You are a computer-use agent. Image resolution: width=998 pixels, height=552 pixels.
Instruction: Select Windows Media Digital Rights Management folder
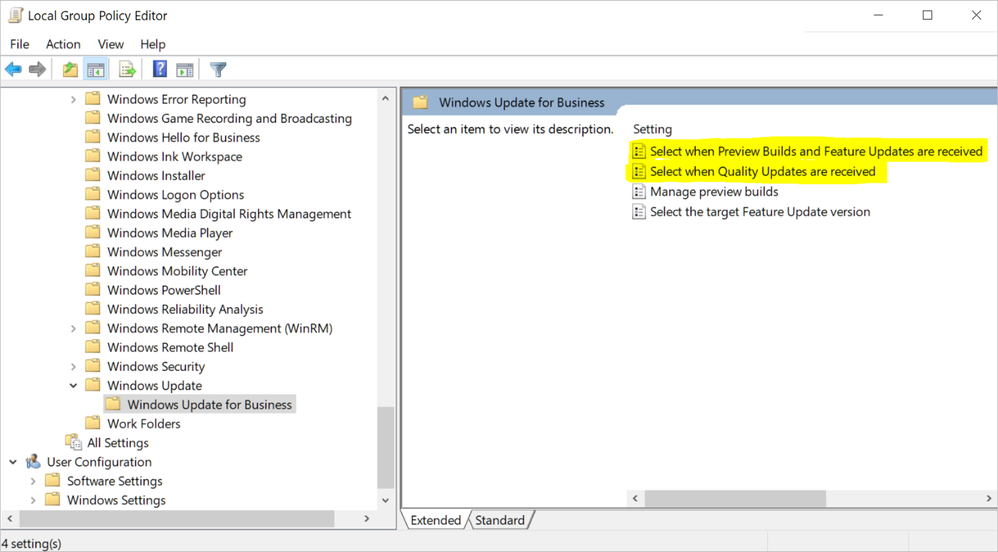pyautogui.click(x=229, y=214)
